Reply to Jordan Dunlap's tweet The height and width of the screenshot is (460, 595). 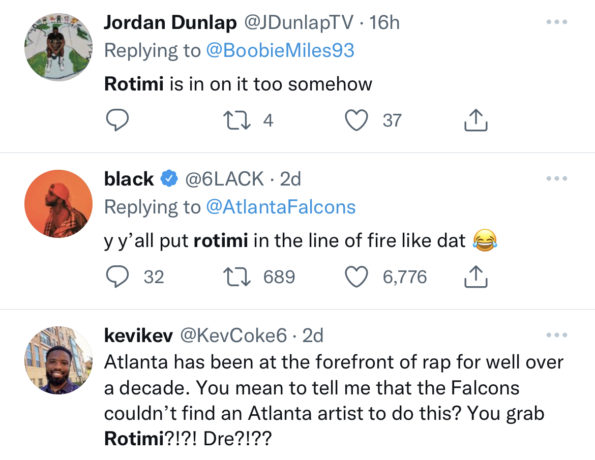117,120
